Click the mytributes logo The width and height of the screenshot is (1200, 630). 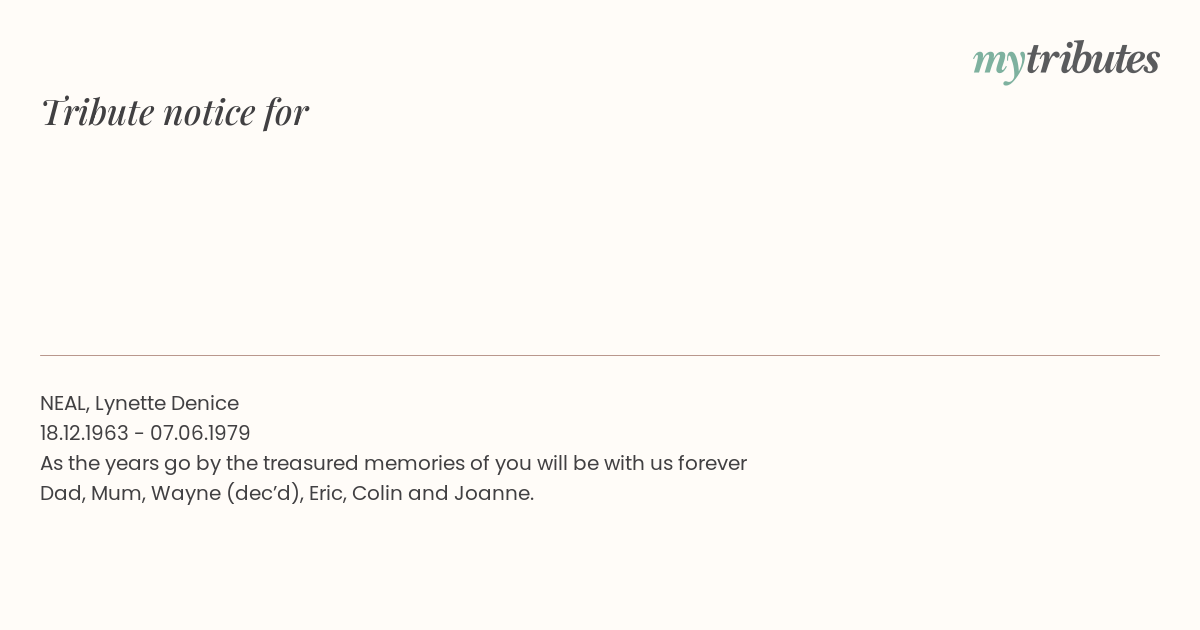pos(1066,60)
